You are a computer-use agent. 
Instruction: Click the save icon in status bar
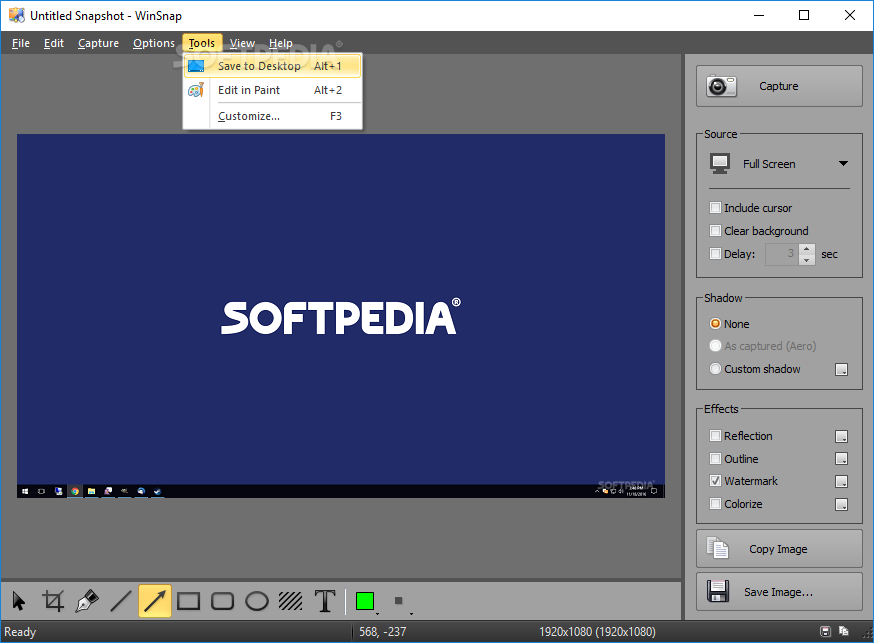click(826, 631)
